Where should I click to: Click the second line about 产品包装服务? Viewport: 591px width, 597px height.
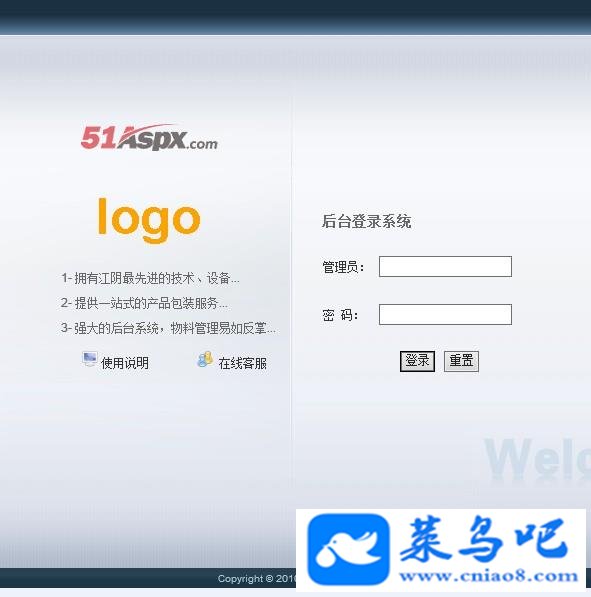[x=144, y=303]
